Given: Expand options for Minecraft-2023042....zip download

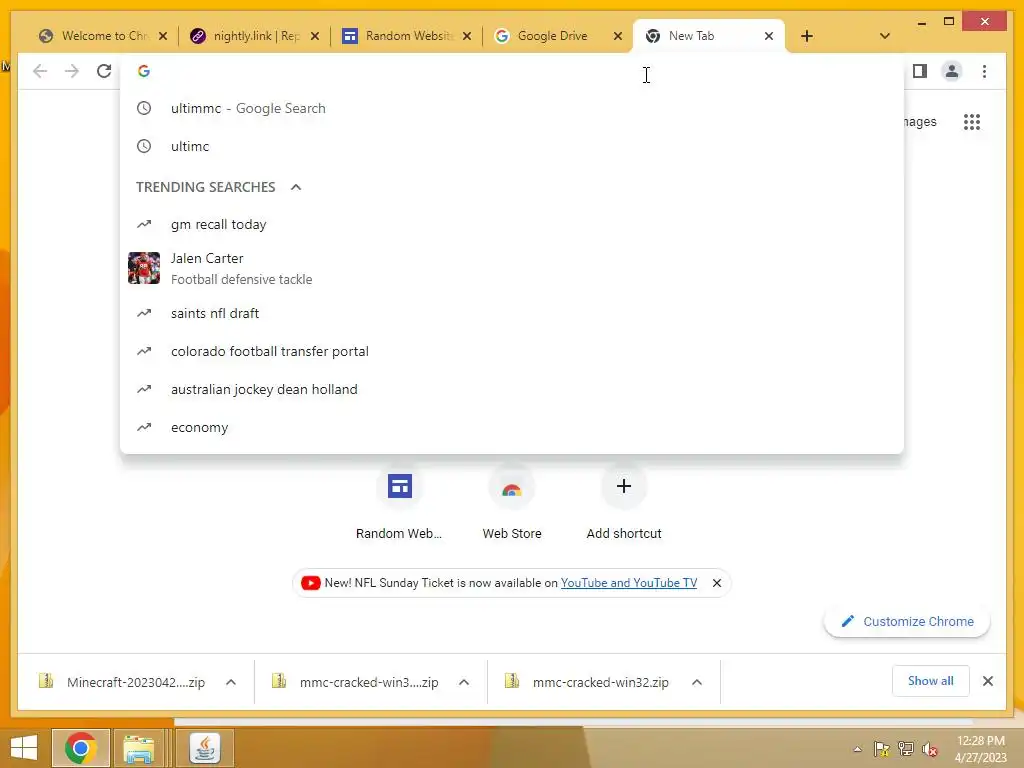Looking at the screenshot, I should pyautogui.click(x=231, y=682).
